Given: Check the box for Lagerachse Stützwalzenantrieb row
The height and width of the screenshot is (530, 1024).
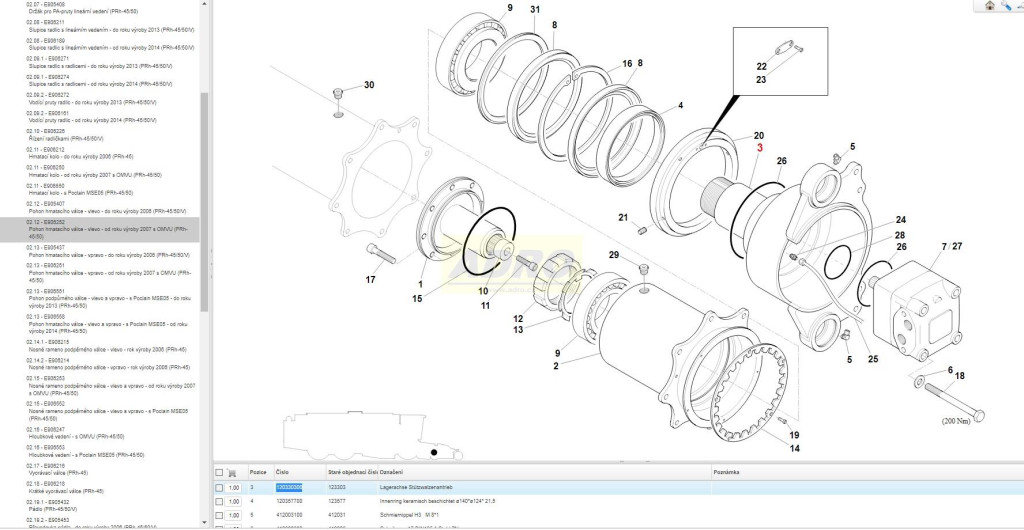Looking at the screenshot, I should [219, 488].
